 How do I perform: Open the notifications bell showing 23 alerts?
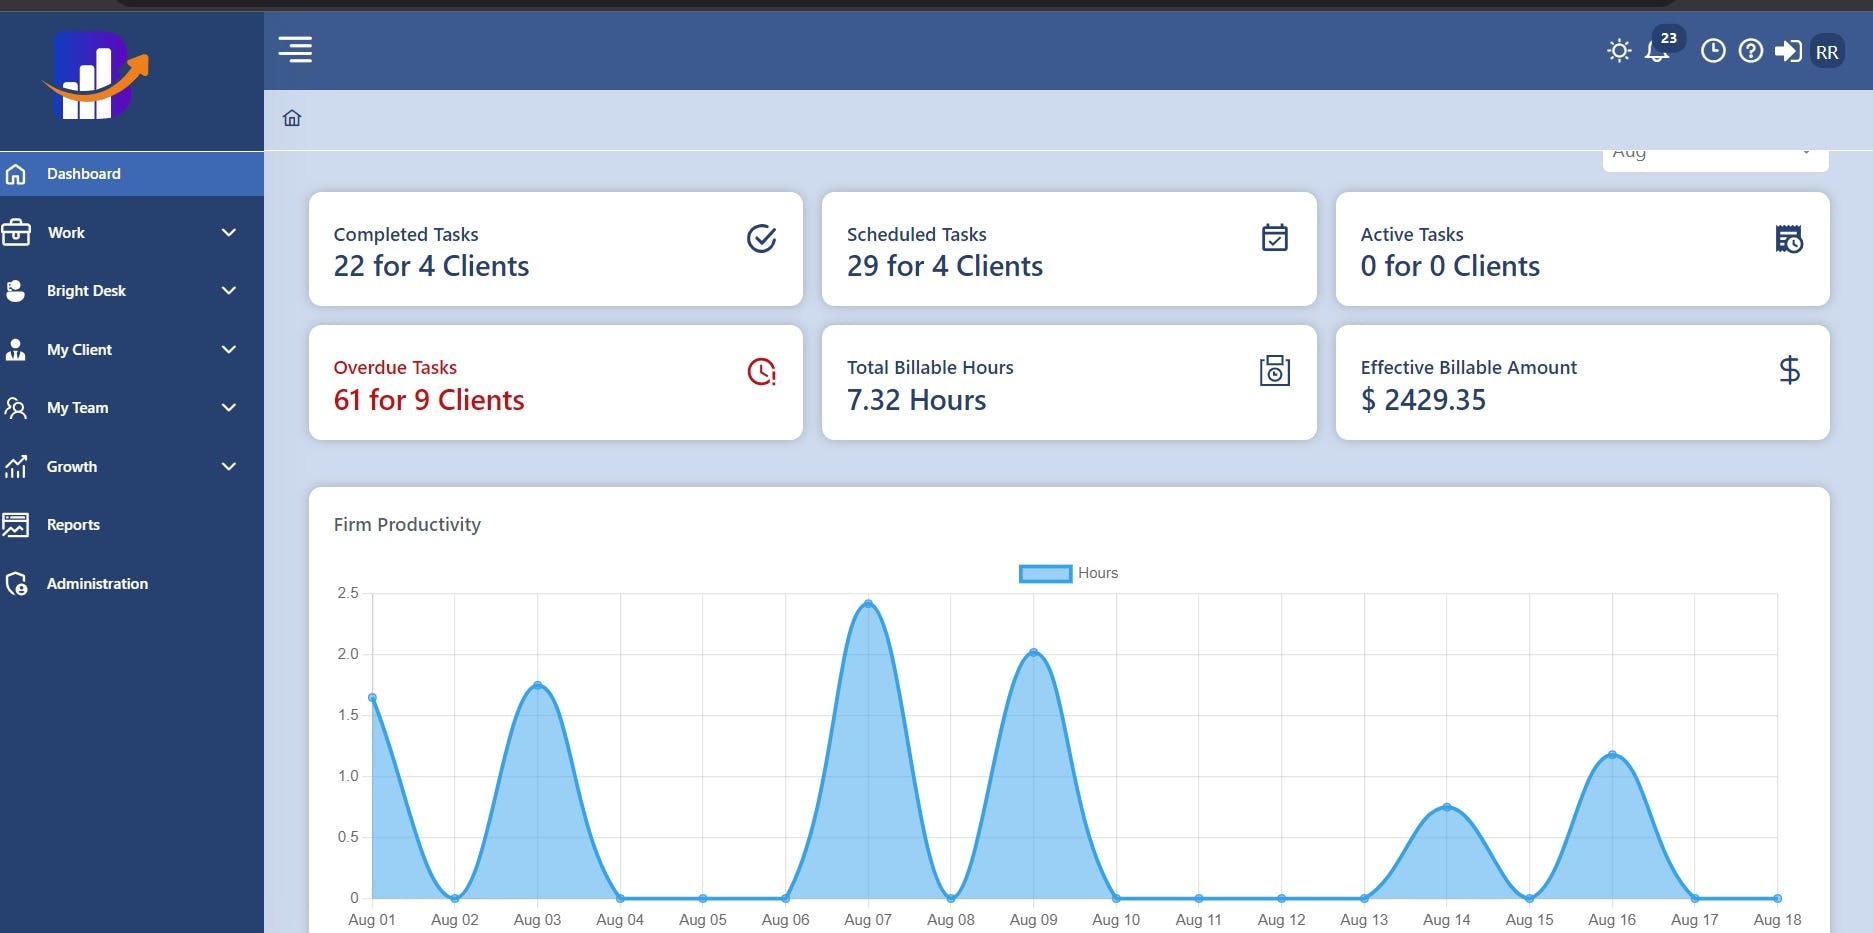[1657, 51]
